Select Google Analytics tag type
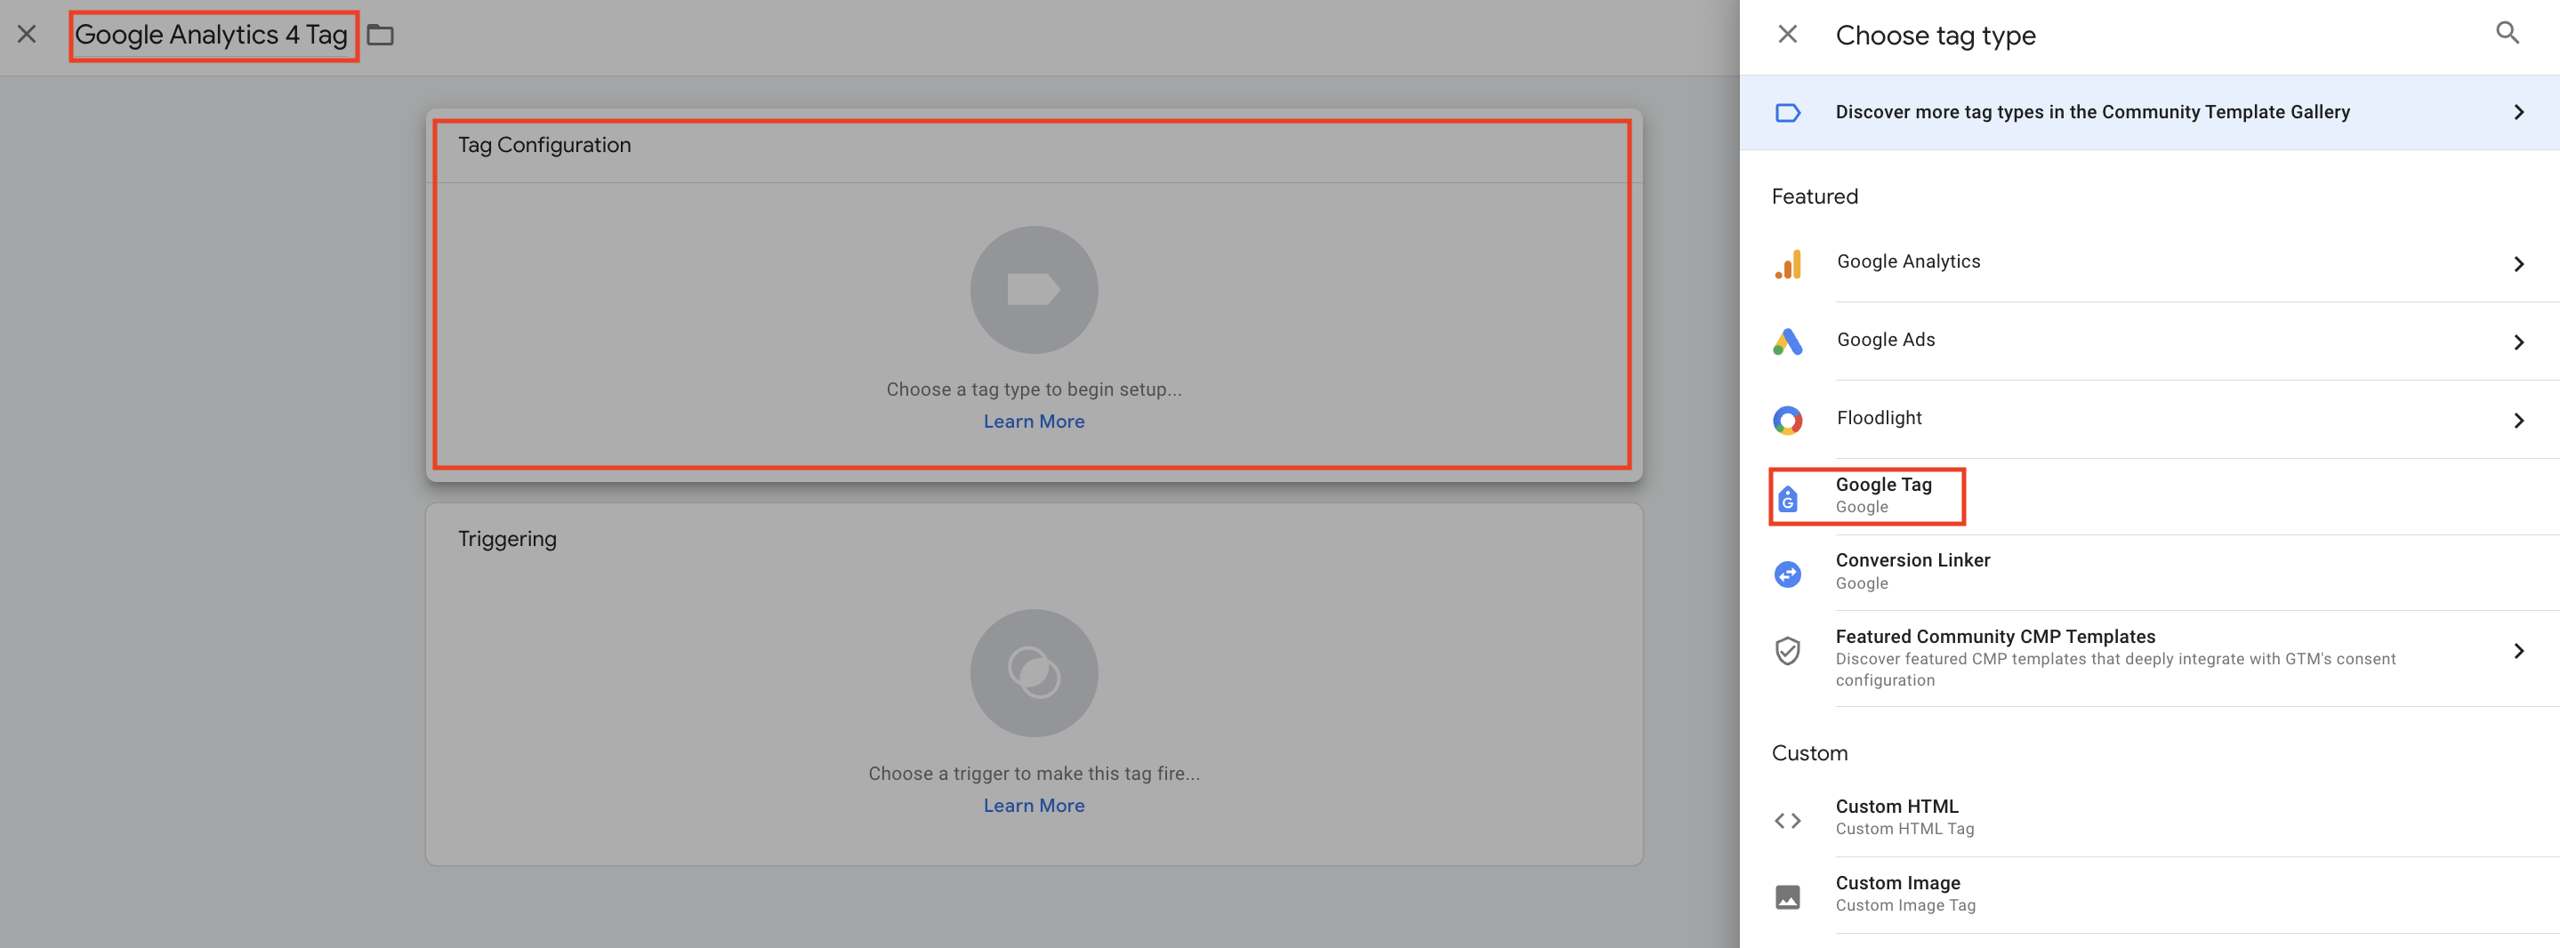The image size is (2560, 948). 2150,263
